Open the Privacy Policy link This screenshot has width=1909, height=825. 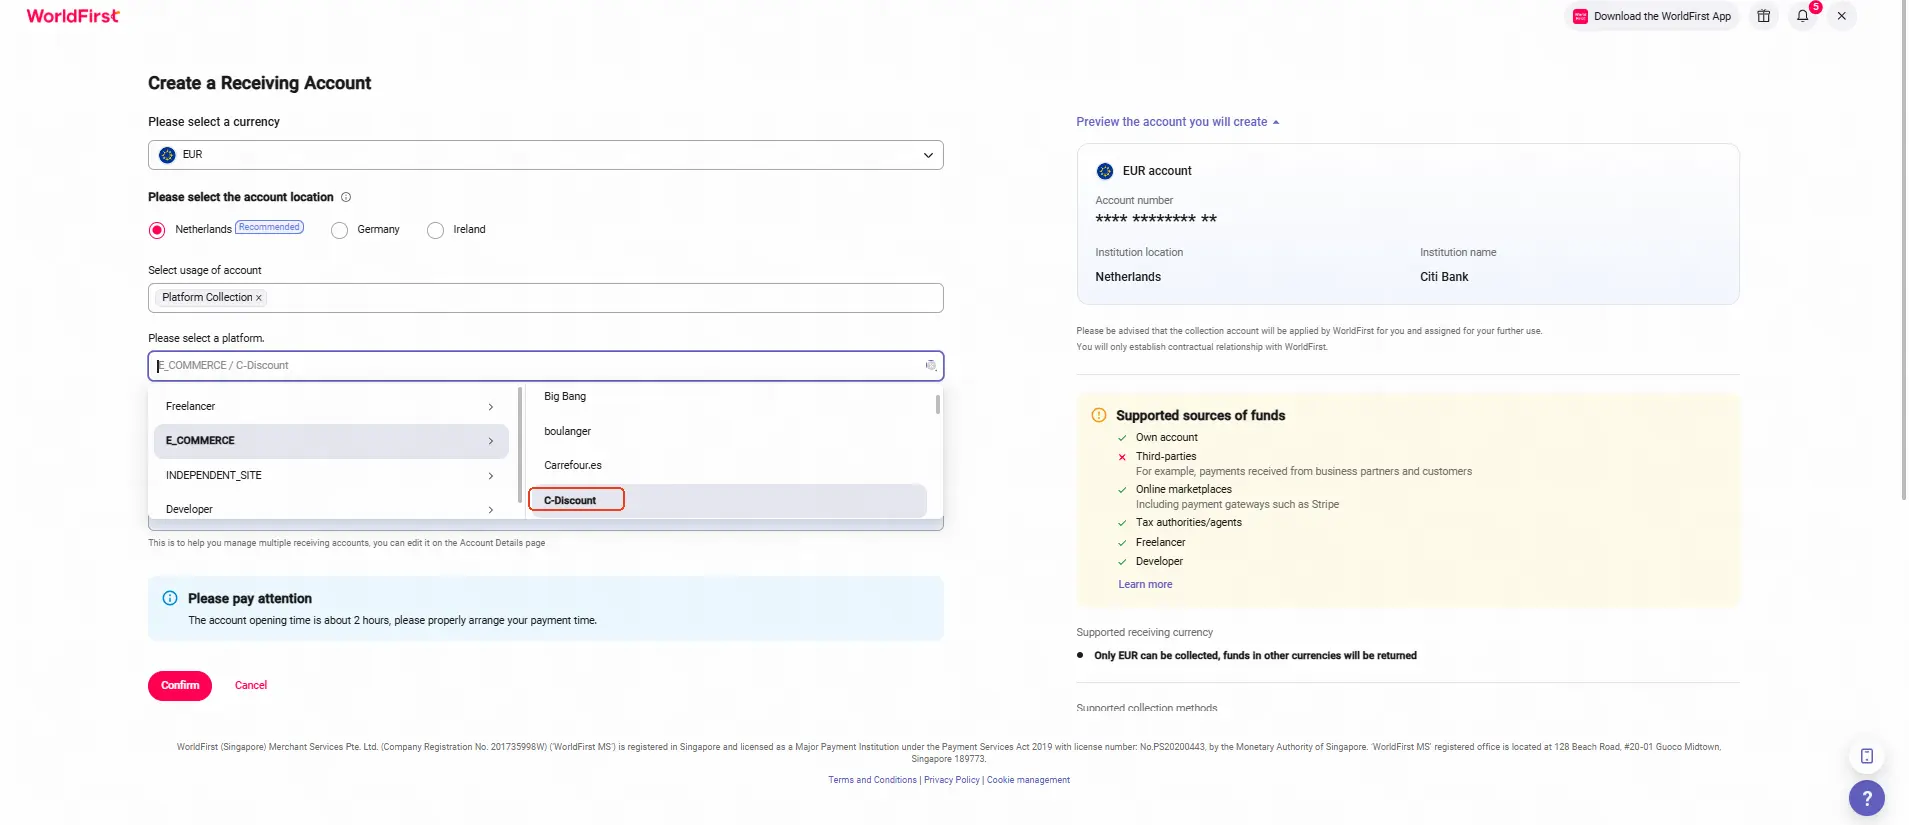pos(952,780)
